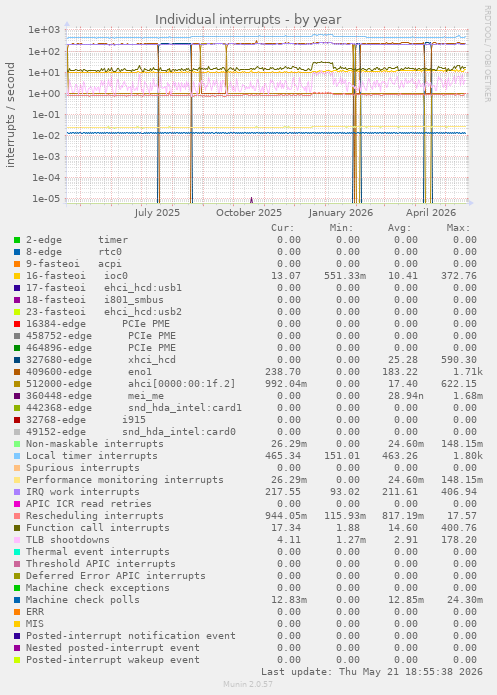The height and width of the screenshot is (695, 497).
Task: Click the graph title Individual interrupts - by year
Action: click(x=248, y=20)
